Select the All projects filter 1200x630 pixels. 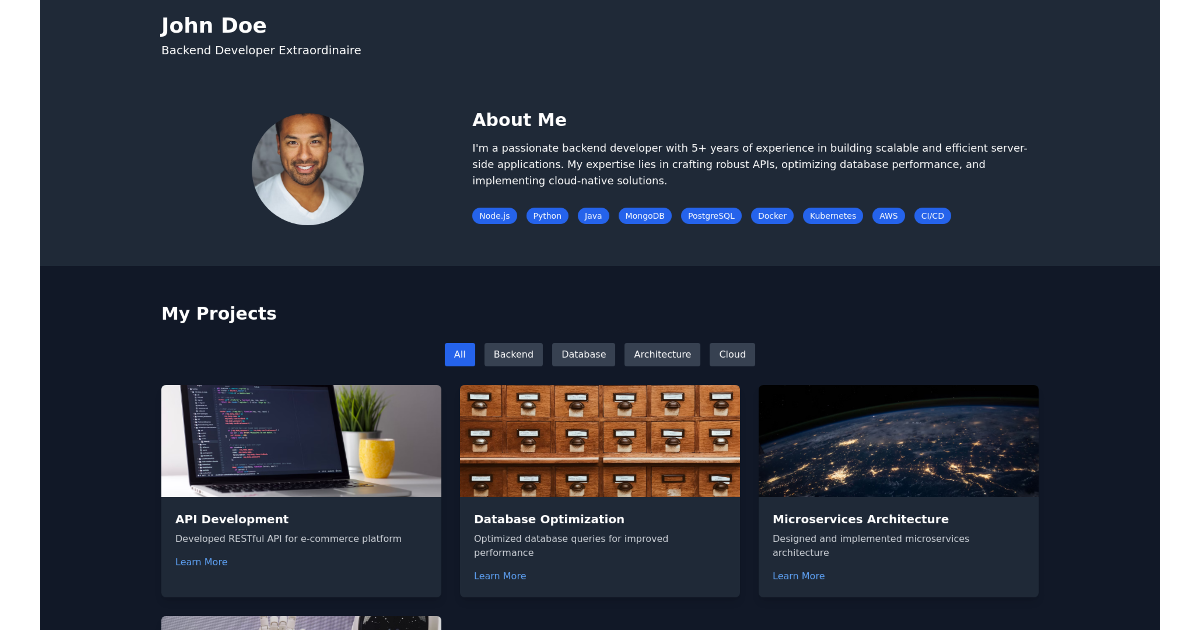[x=460, y=354]
